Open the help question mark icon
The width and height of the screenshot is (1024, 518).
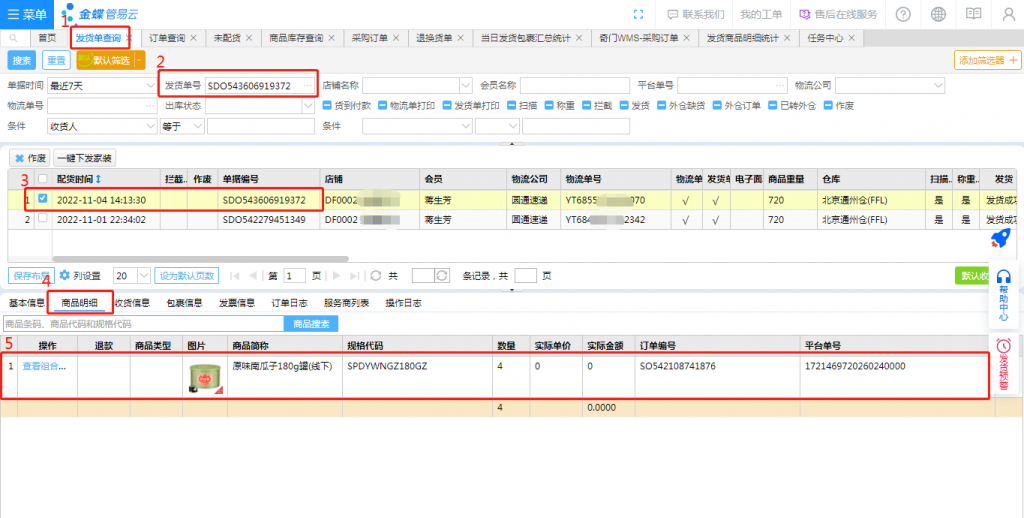tap(903, 14)
